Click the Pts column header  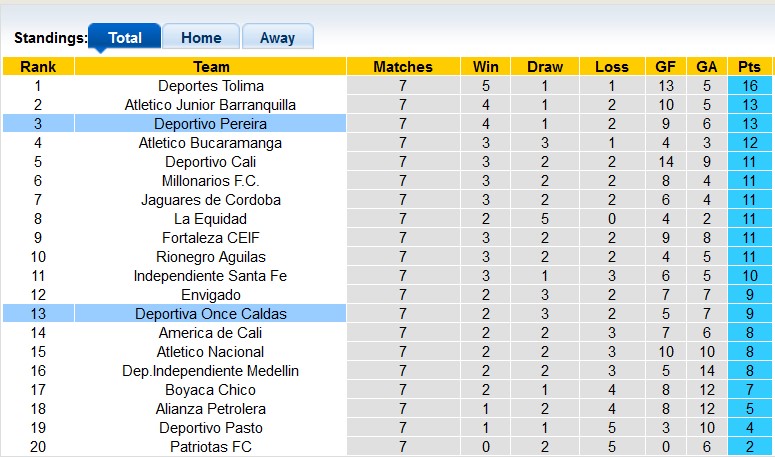pyautogui.click(x=749, y=67)
